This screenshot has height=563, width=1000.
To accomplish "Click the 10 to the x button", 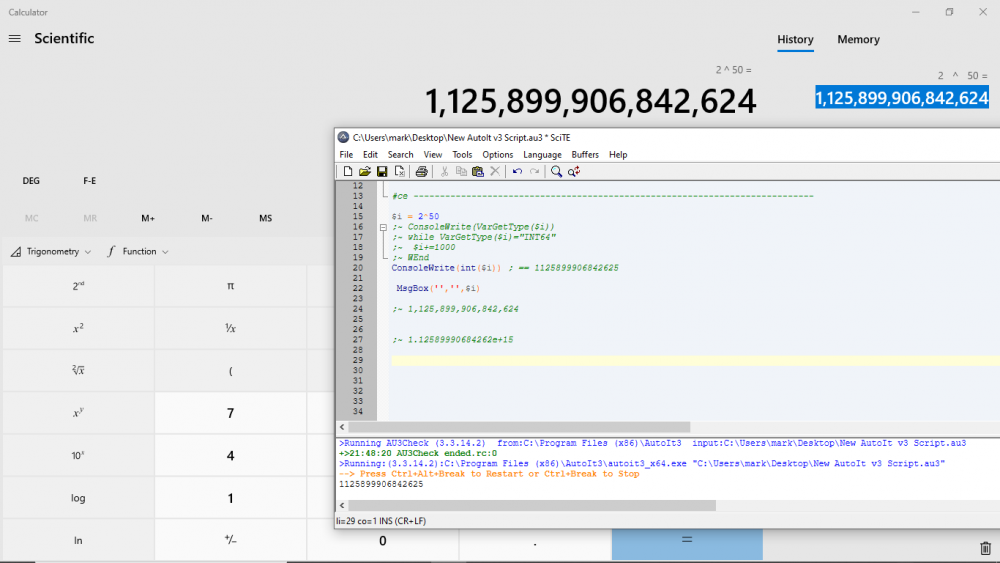I will tap(78, 455).
